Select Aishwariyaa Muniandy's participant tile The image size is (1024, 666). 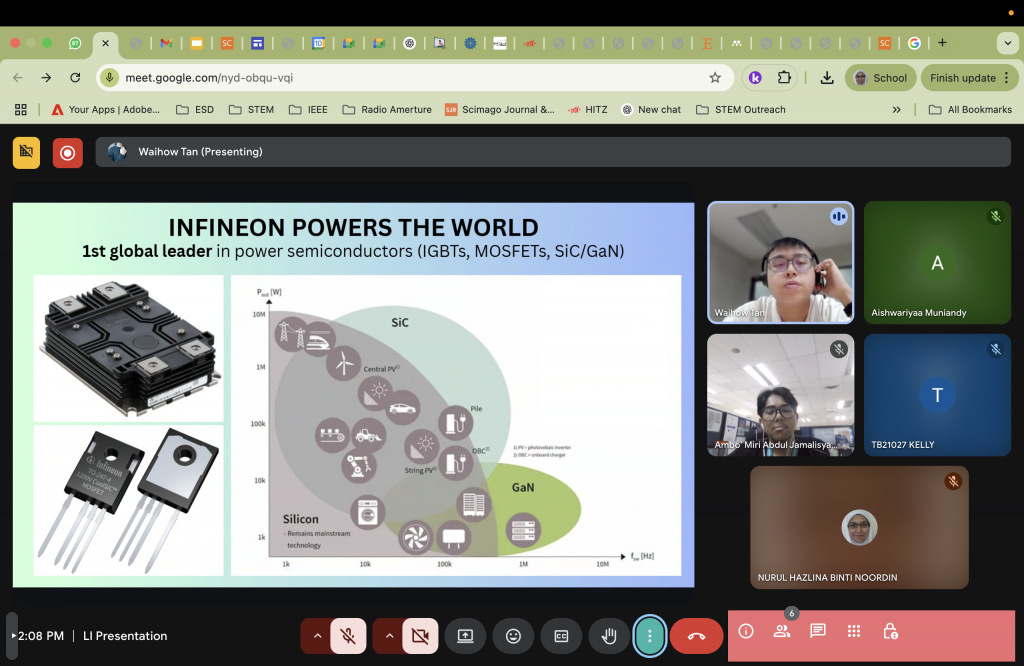[x=937, y=262]
